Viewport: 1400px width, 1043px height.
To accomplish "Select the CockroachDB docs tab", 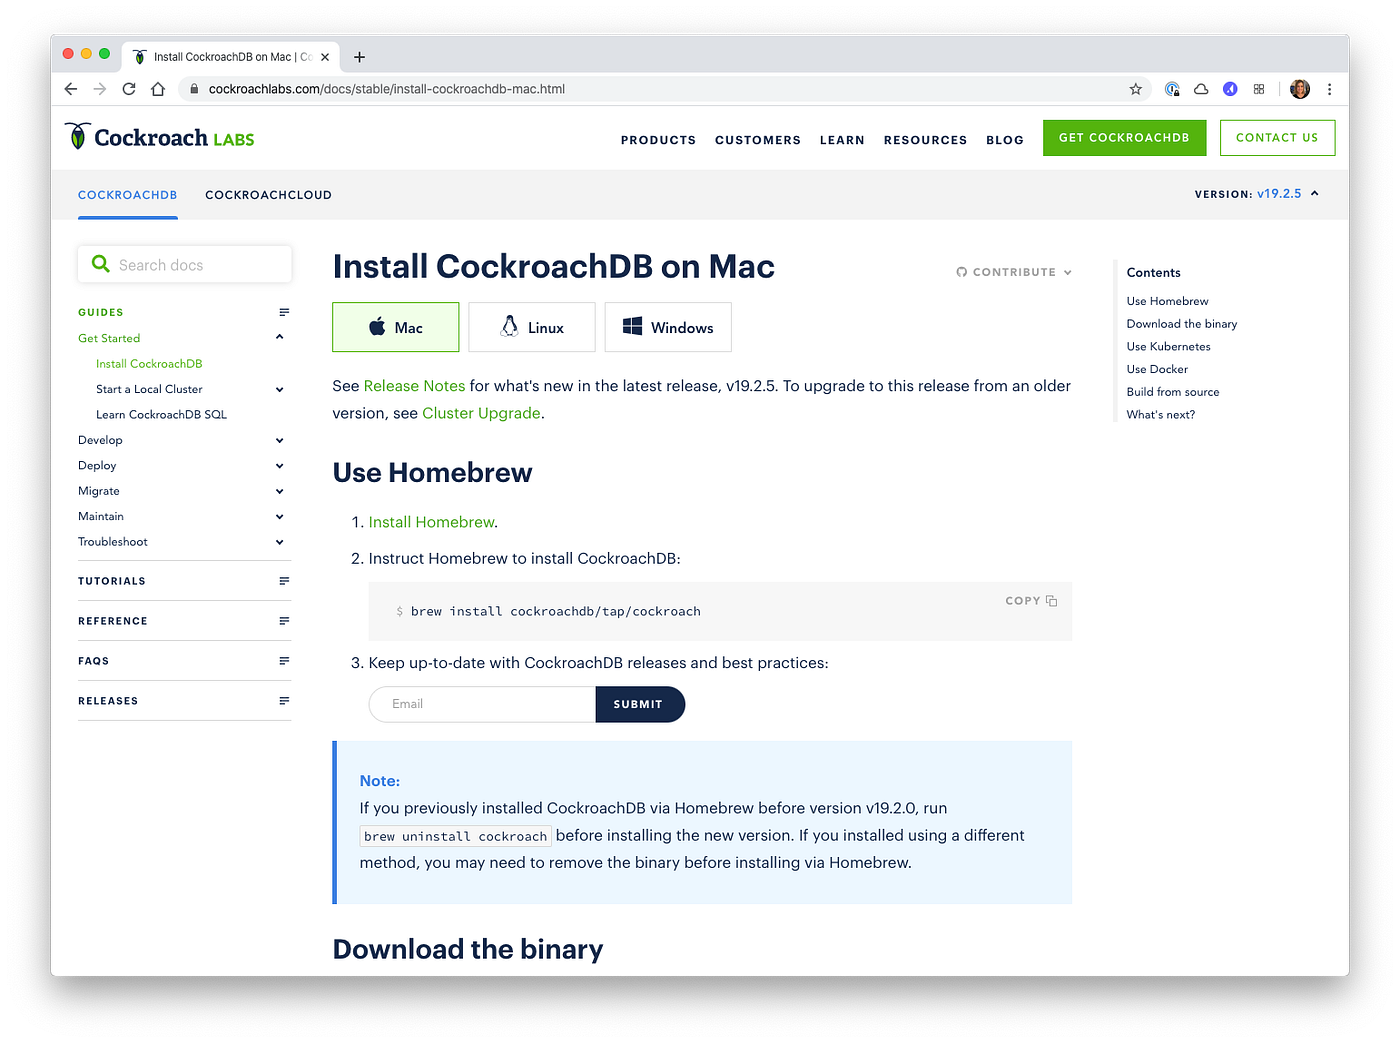I will pos(128,195).
